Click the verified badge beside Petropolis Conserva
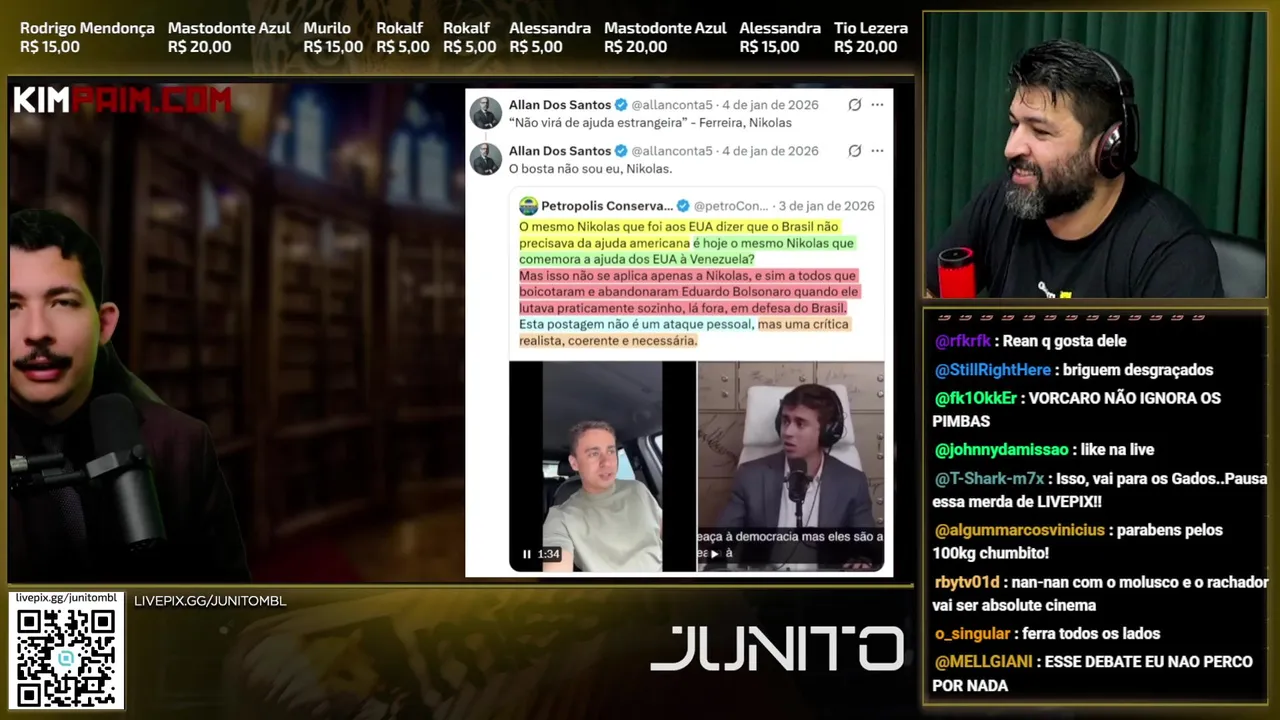 tap(683, 206)
